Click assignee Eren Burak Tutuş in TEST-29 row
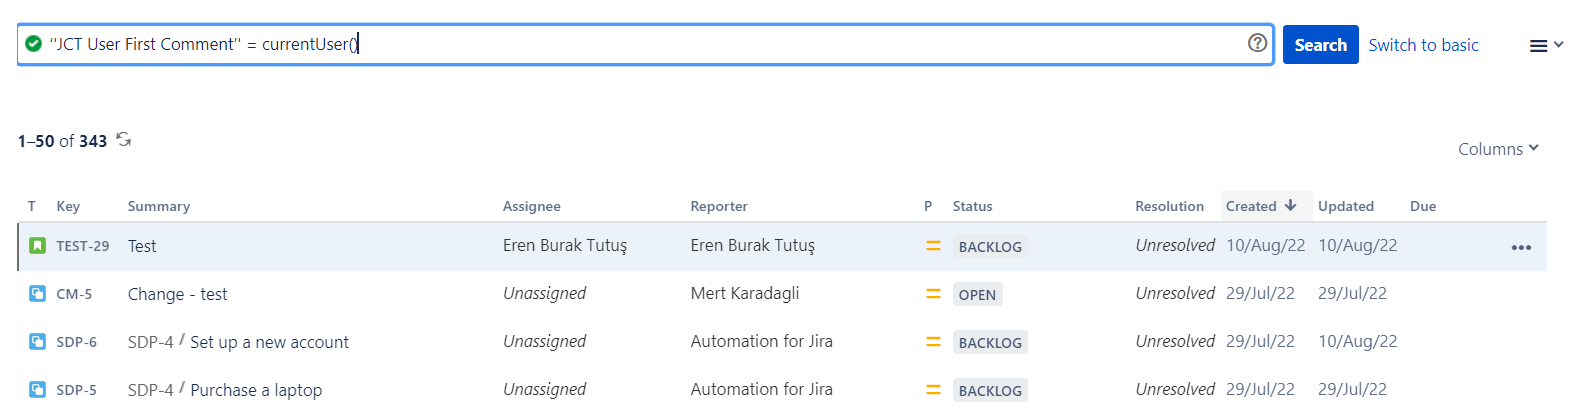Image resolution: width=1575 pixels, height=413 pixels. pyautogui.click(x=565, y=246)
